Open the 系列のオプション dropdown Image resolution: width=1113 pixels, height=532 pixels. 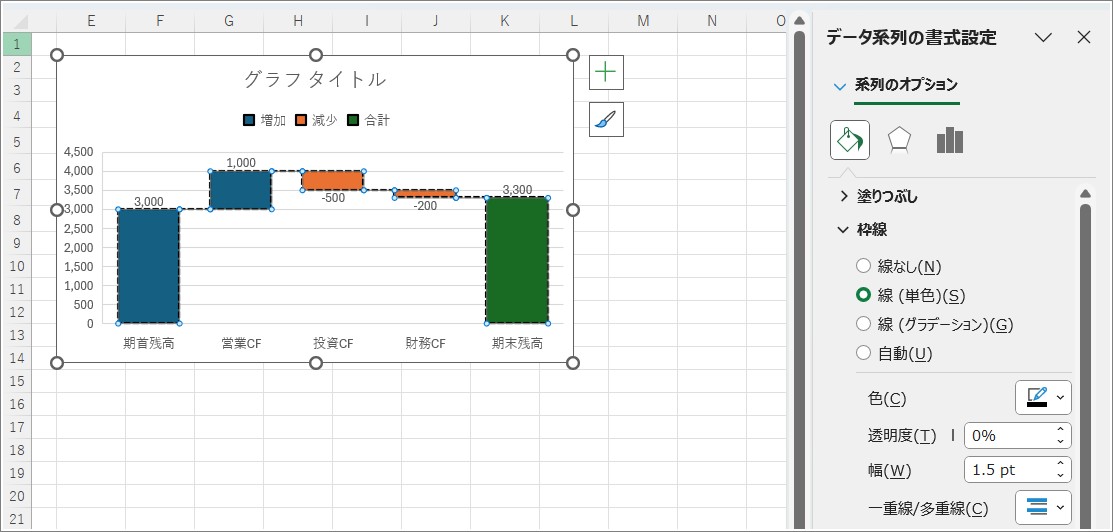[840, 86]
